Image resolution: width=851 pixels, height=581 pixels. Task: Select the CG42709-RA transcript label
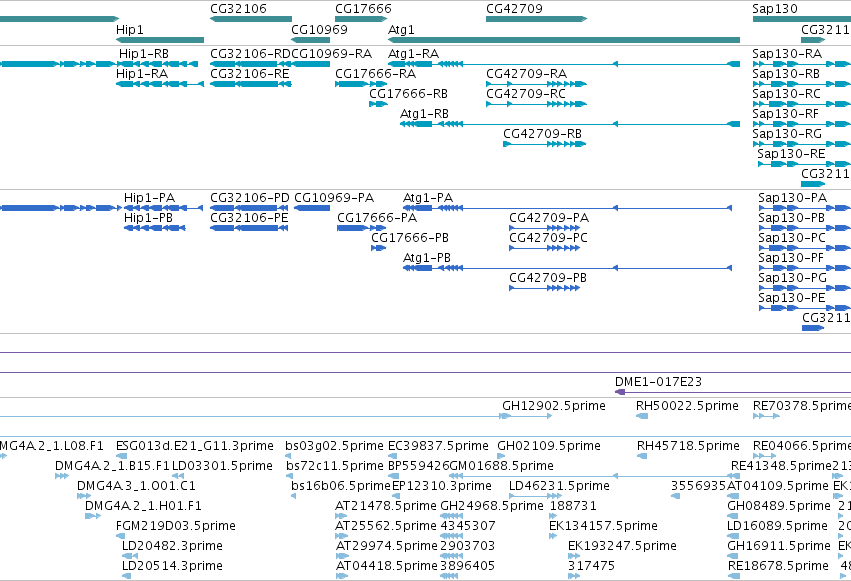(x=526, y=74)
